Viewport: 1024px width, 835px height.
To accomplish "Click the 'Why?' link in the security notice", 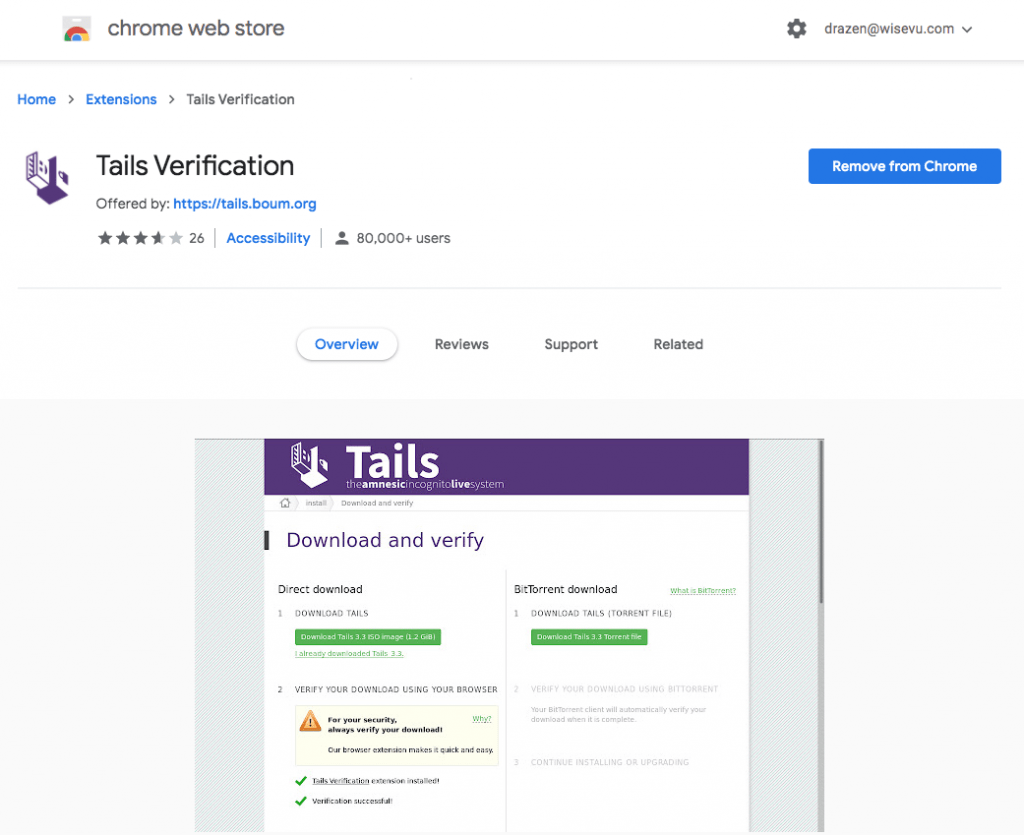I will point(481,719).
